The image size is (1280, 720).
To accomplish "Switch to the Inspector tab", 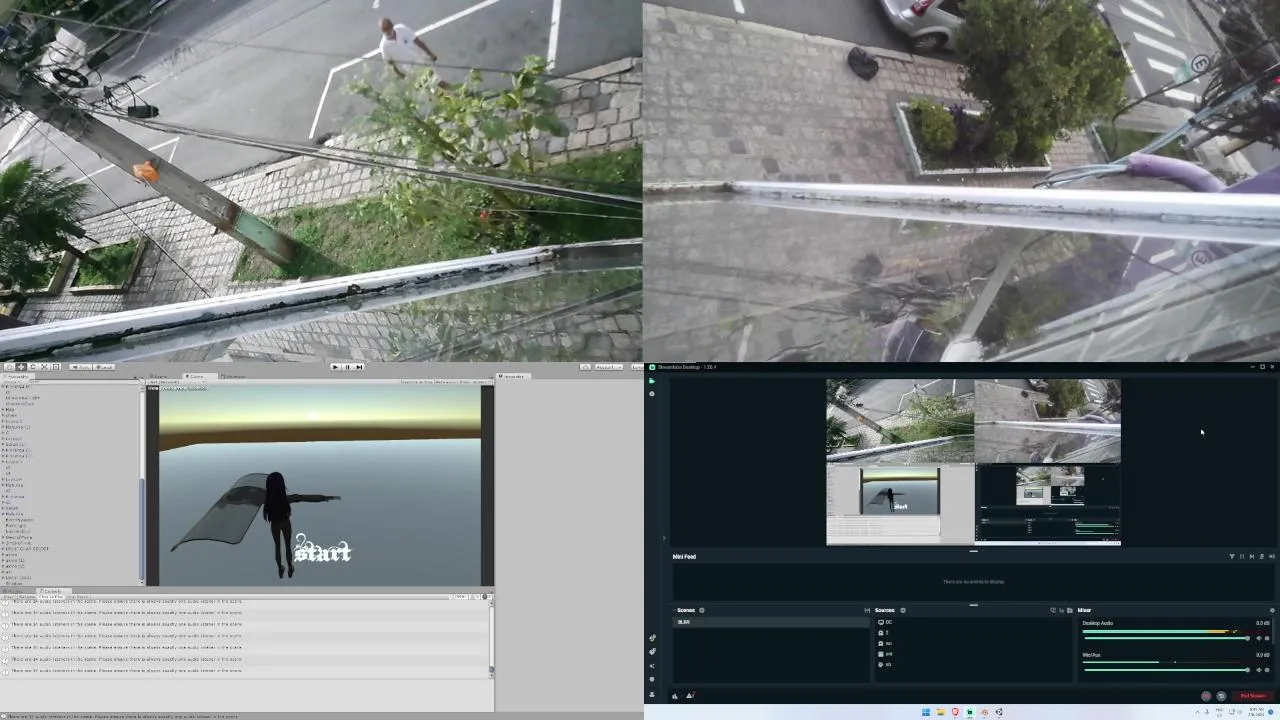I will 513,376.
